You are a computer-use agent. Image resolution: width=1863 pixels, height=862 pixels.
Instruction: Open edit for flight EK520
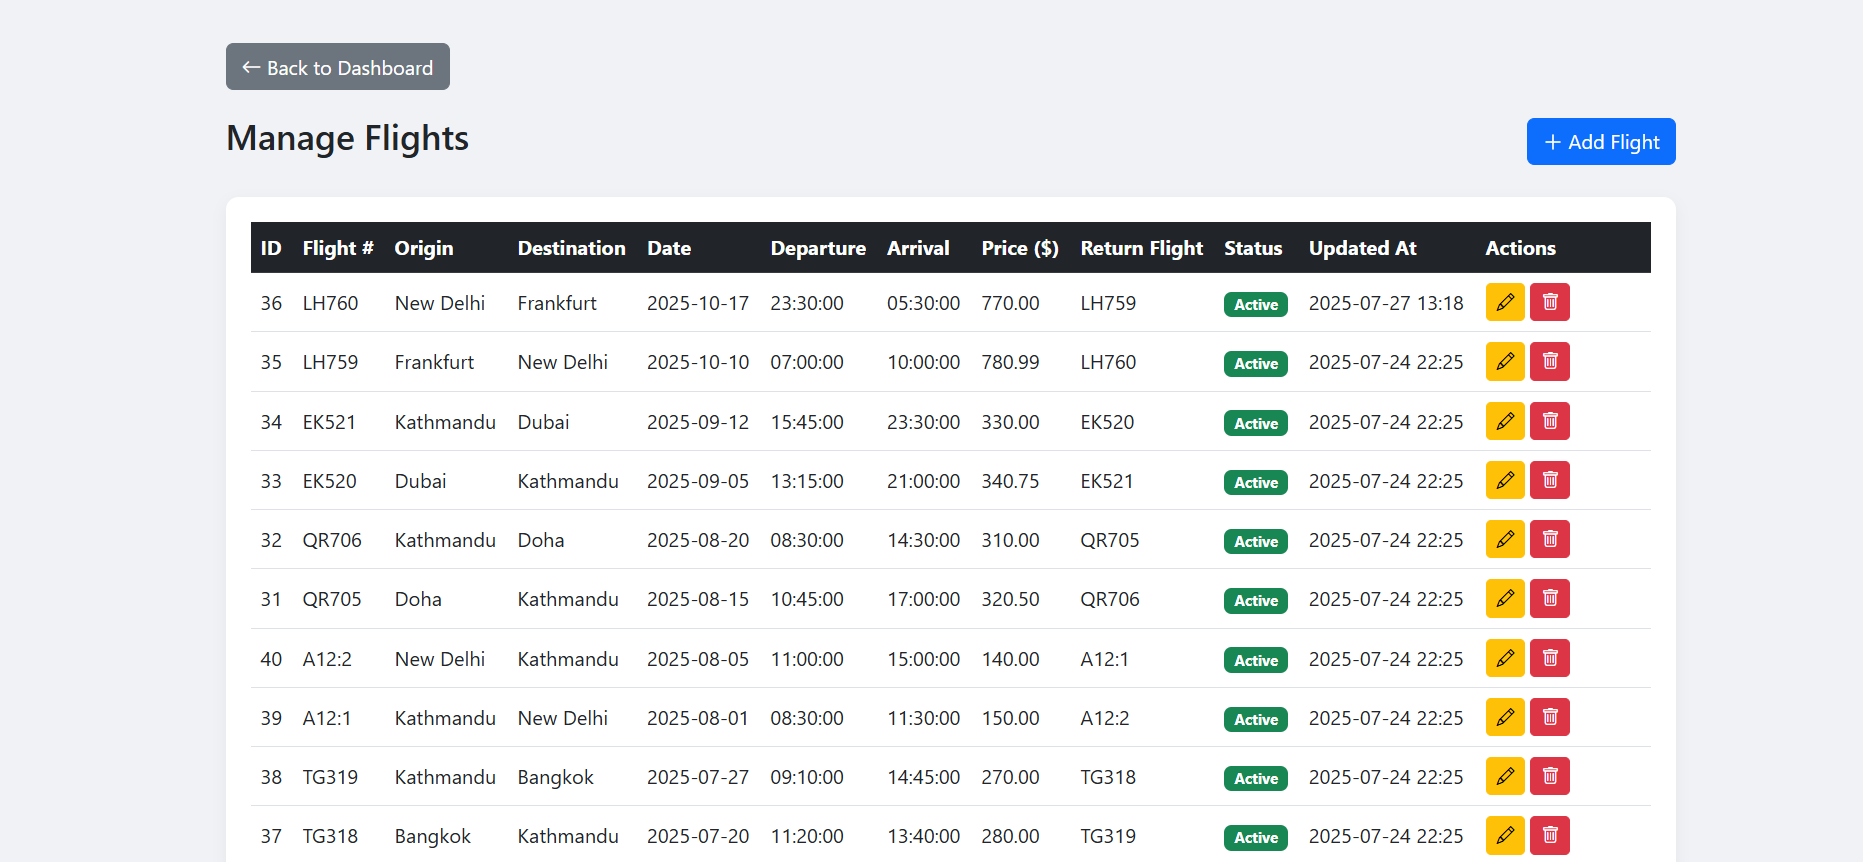click(x=1504, y=480)
